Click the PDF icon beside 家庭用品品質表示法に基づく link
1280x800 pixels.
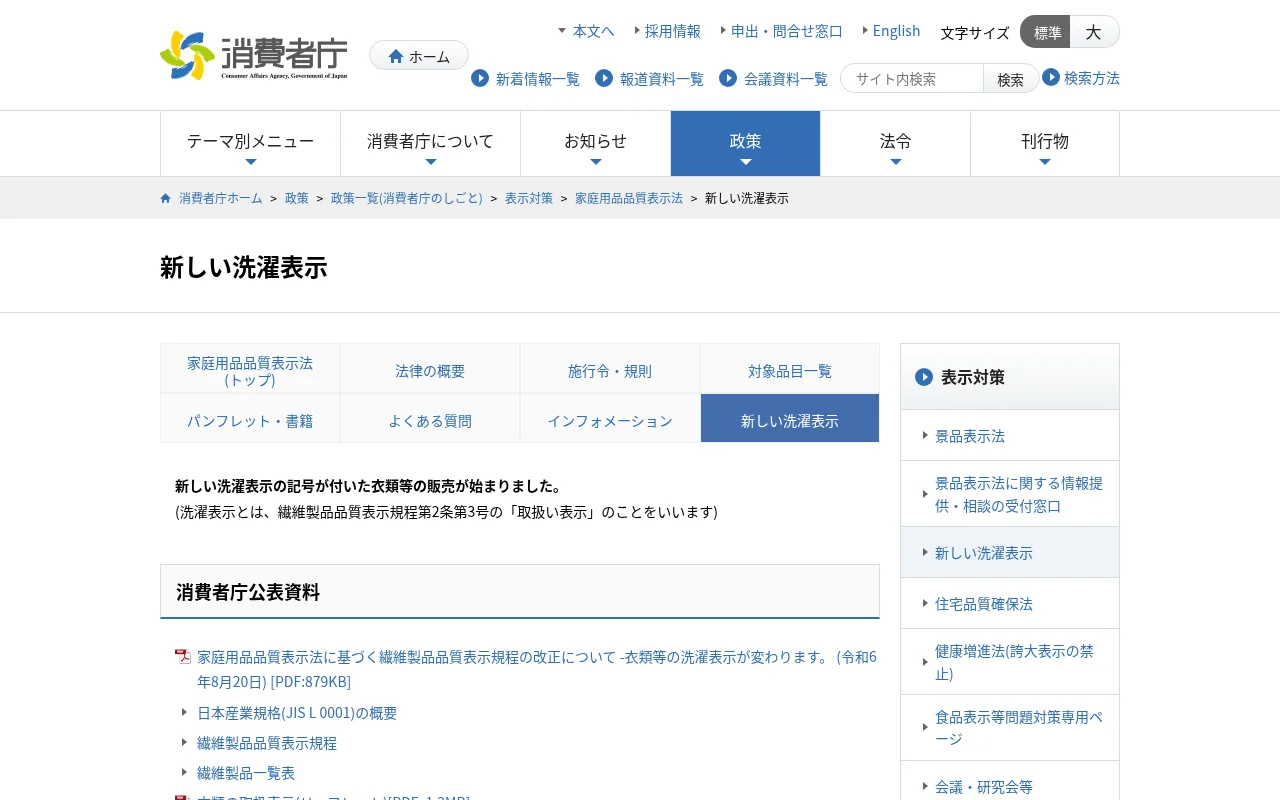(183, 656)
